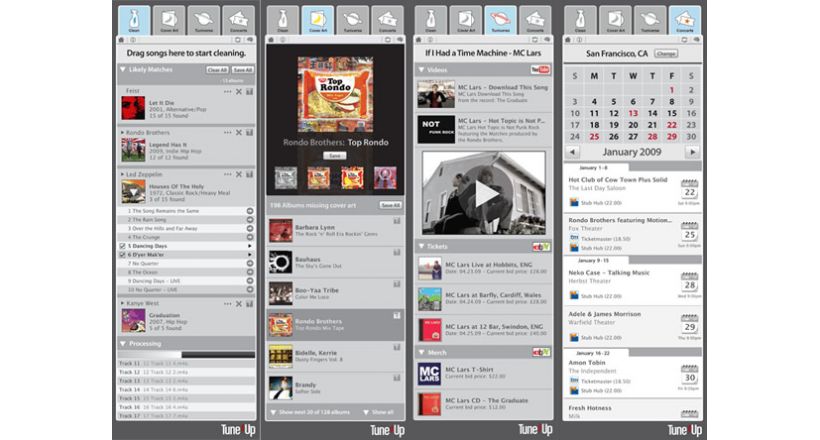Screen dimensions: 820x440
Task: Switch to Concerts tab in the first panel
Action: click(x=238, y=20)
